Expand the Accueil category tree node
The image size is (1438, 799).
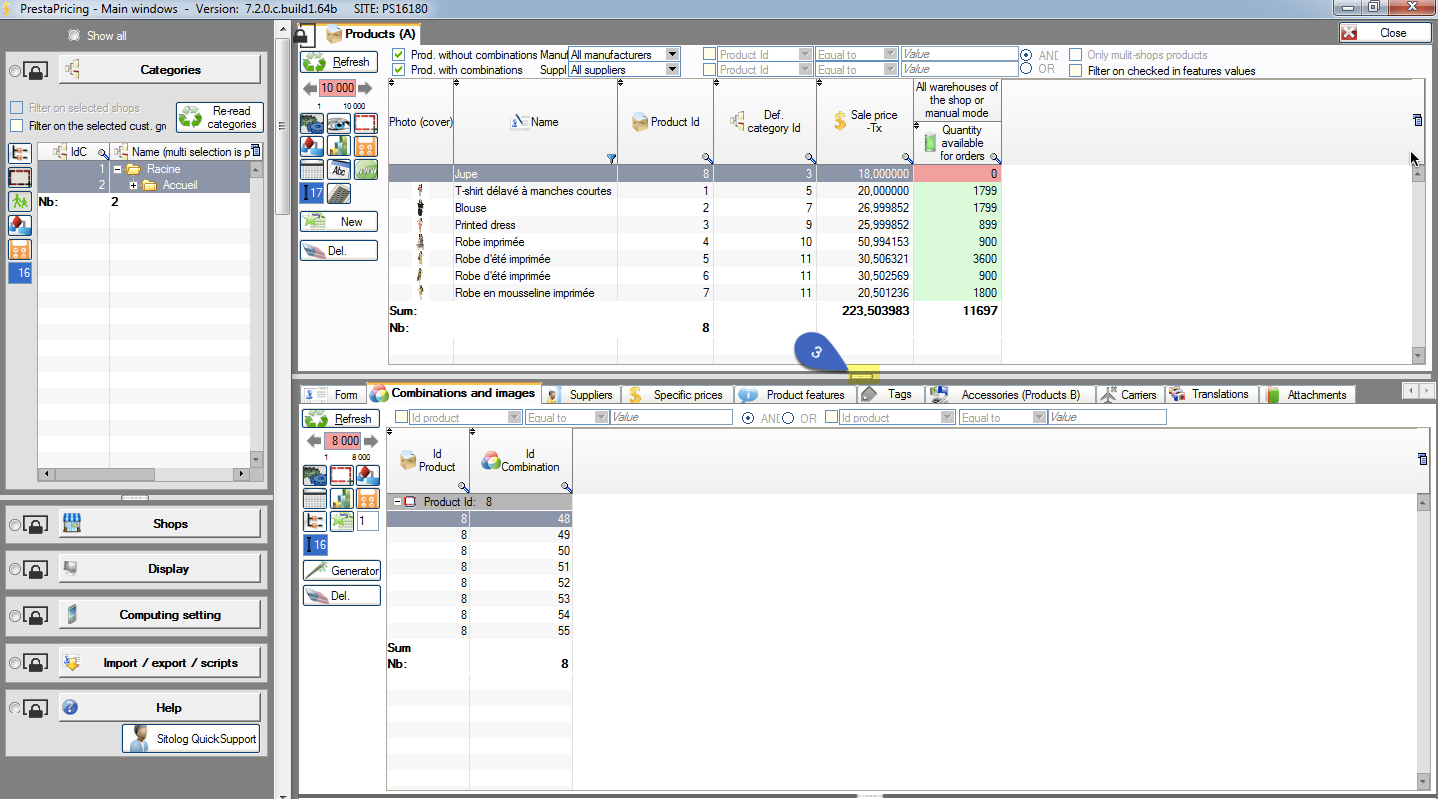pos(134,186)
